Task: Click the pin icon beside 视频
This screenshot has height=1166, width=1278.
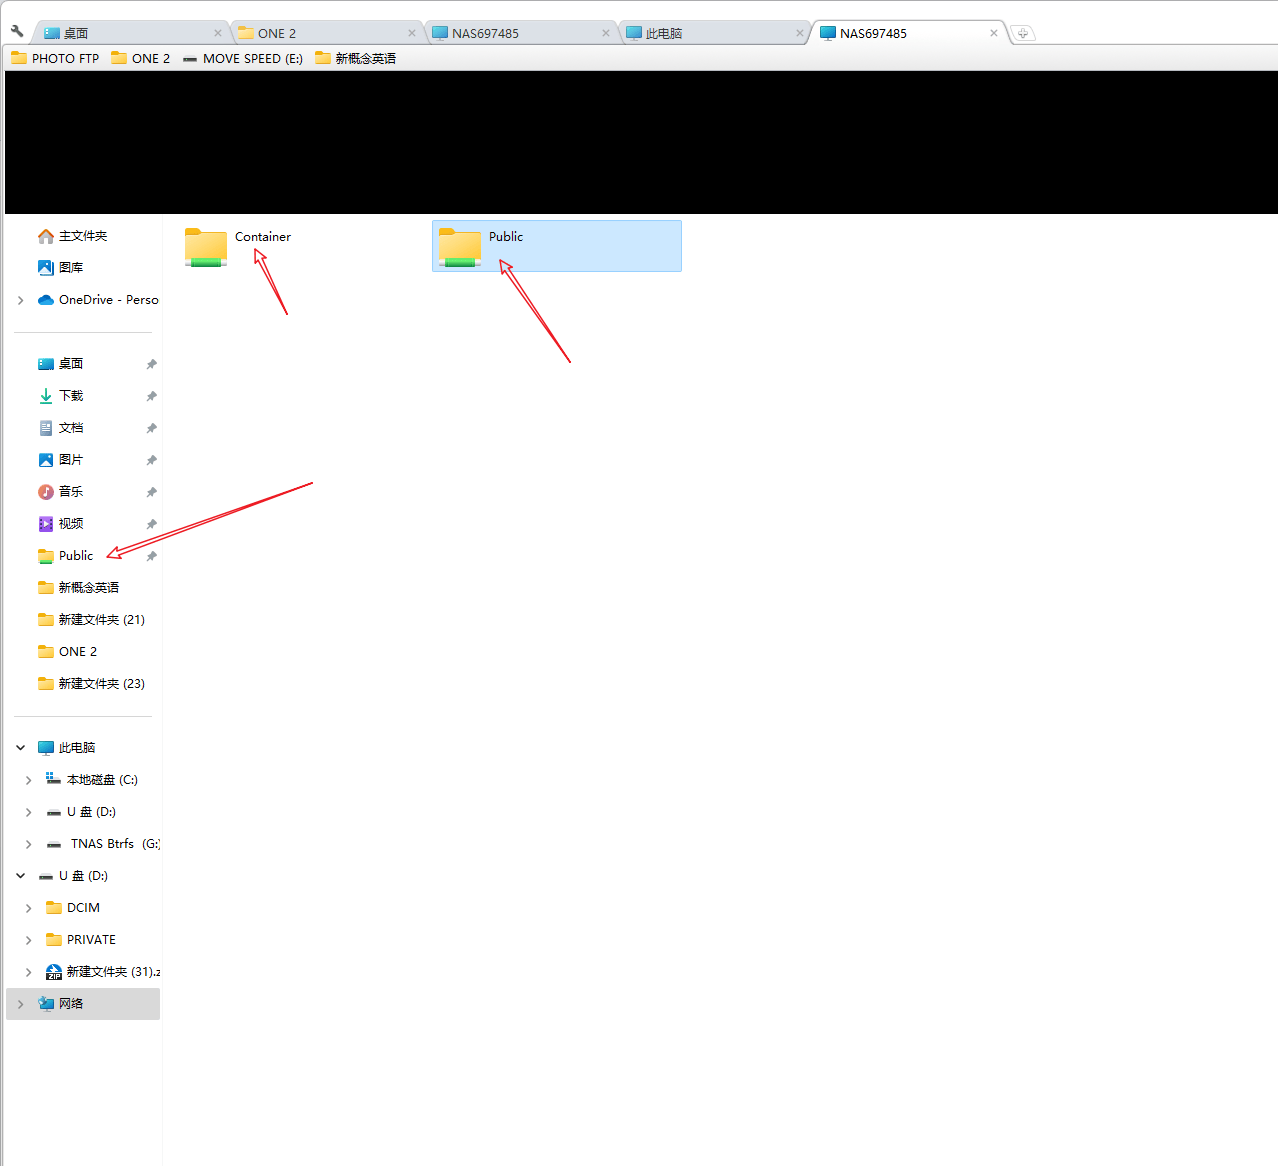Action: 151,524
